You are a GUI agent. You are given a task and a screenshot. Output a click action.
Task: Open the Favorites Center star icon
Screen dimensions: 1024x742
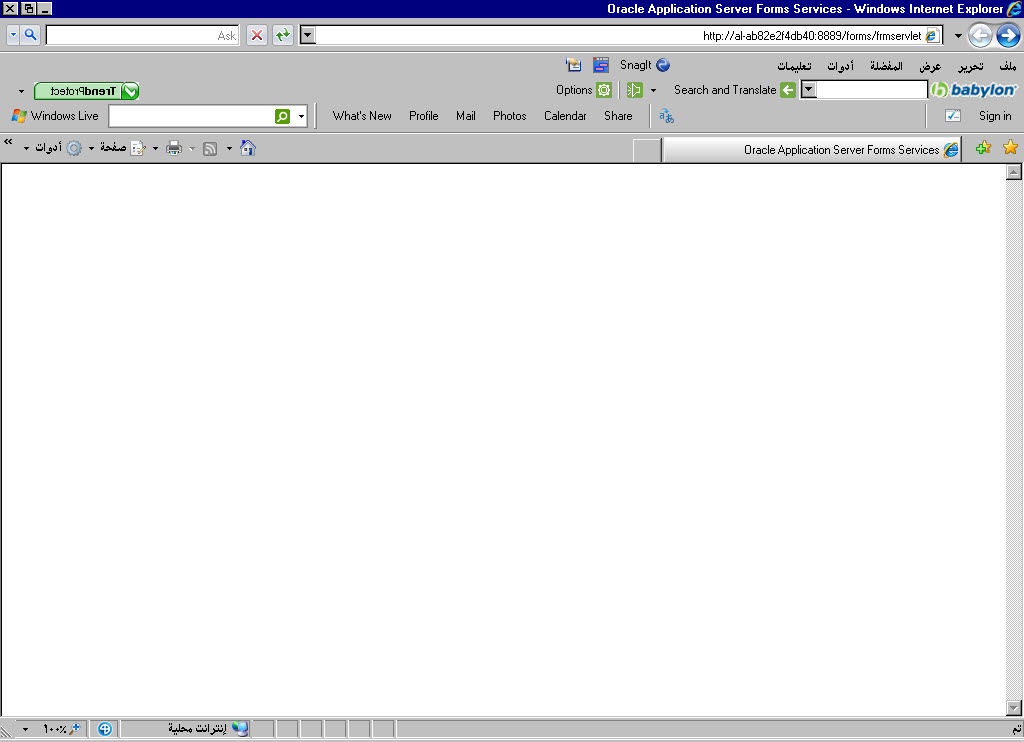pos(1010,148)
